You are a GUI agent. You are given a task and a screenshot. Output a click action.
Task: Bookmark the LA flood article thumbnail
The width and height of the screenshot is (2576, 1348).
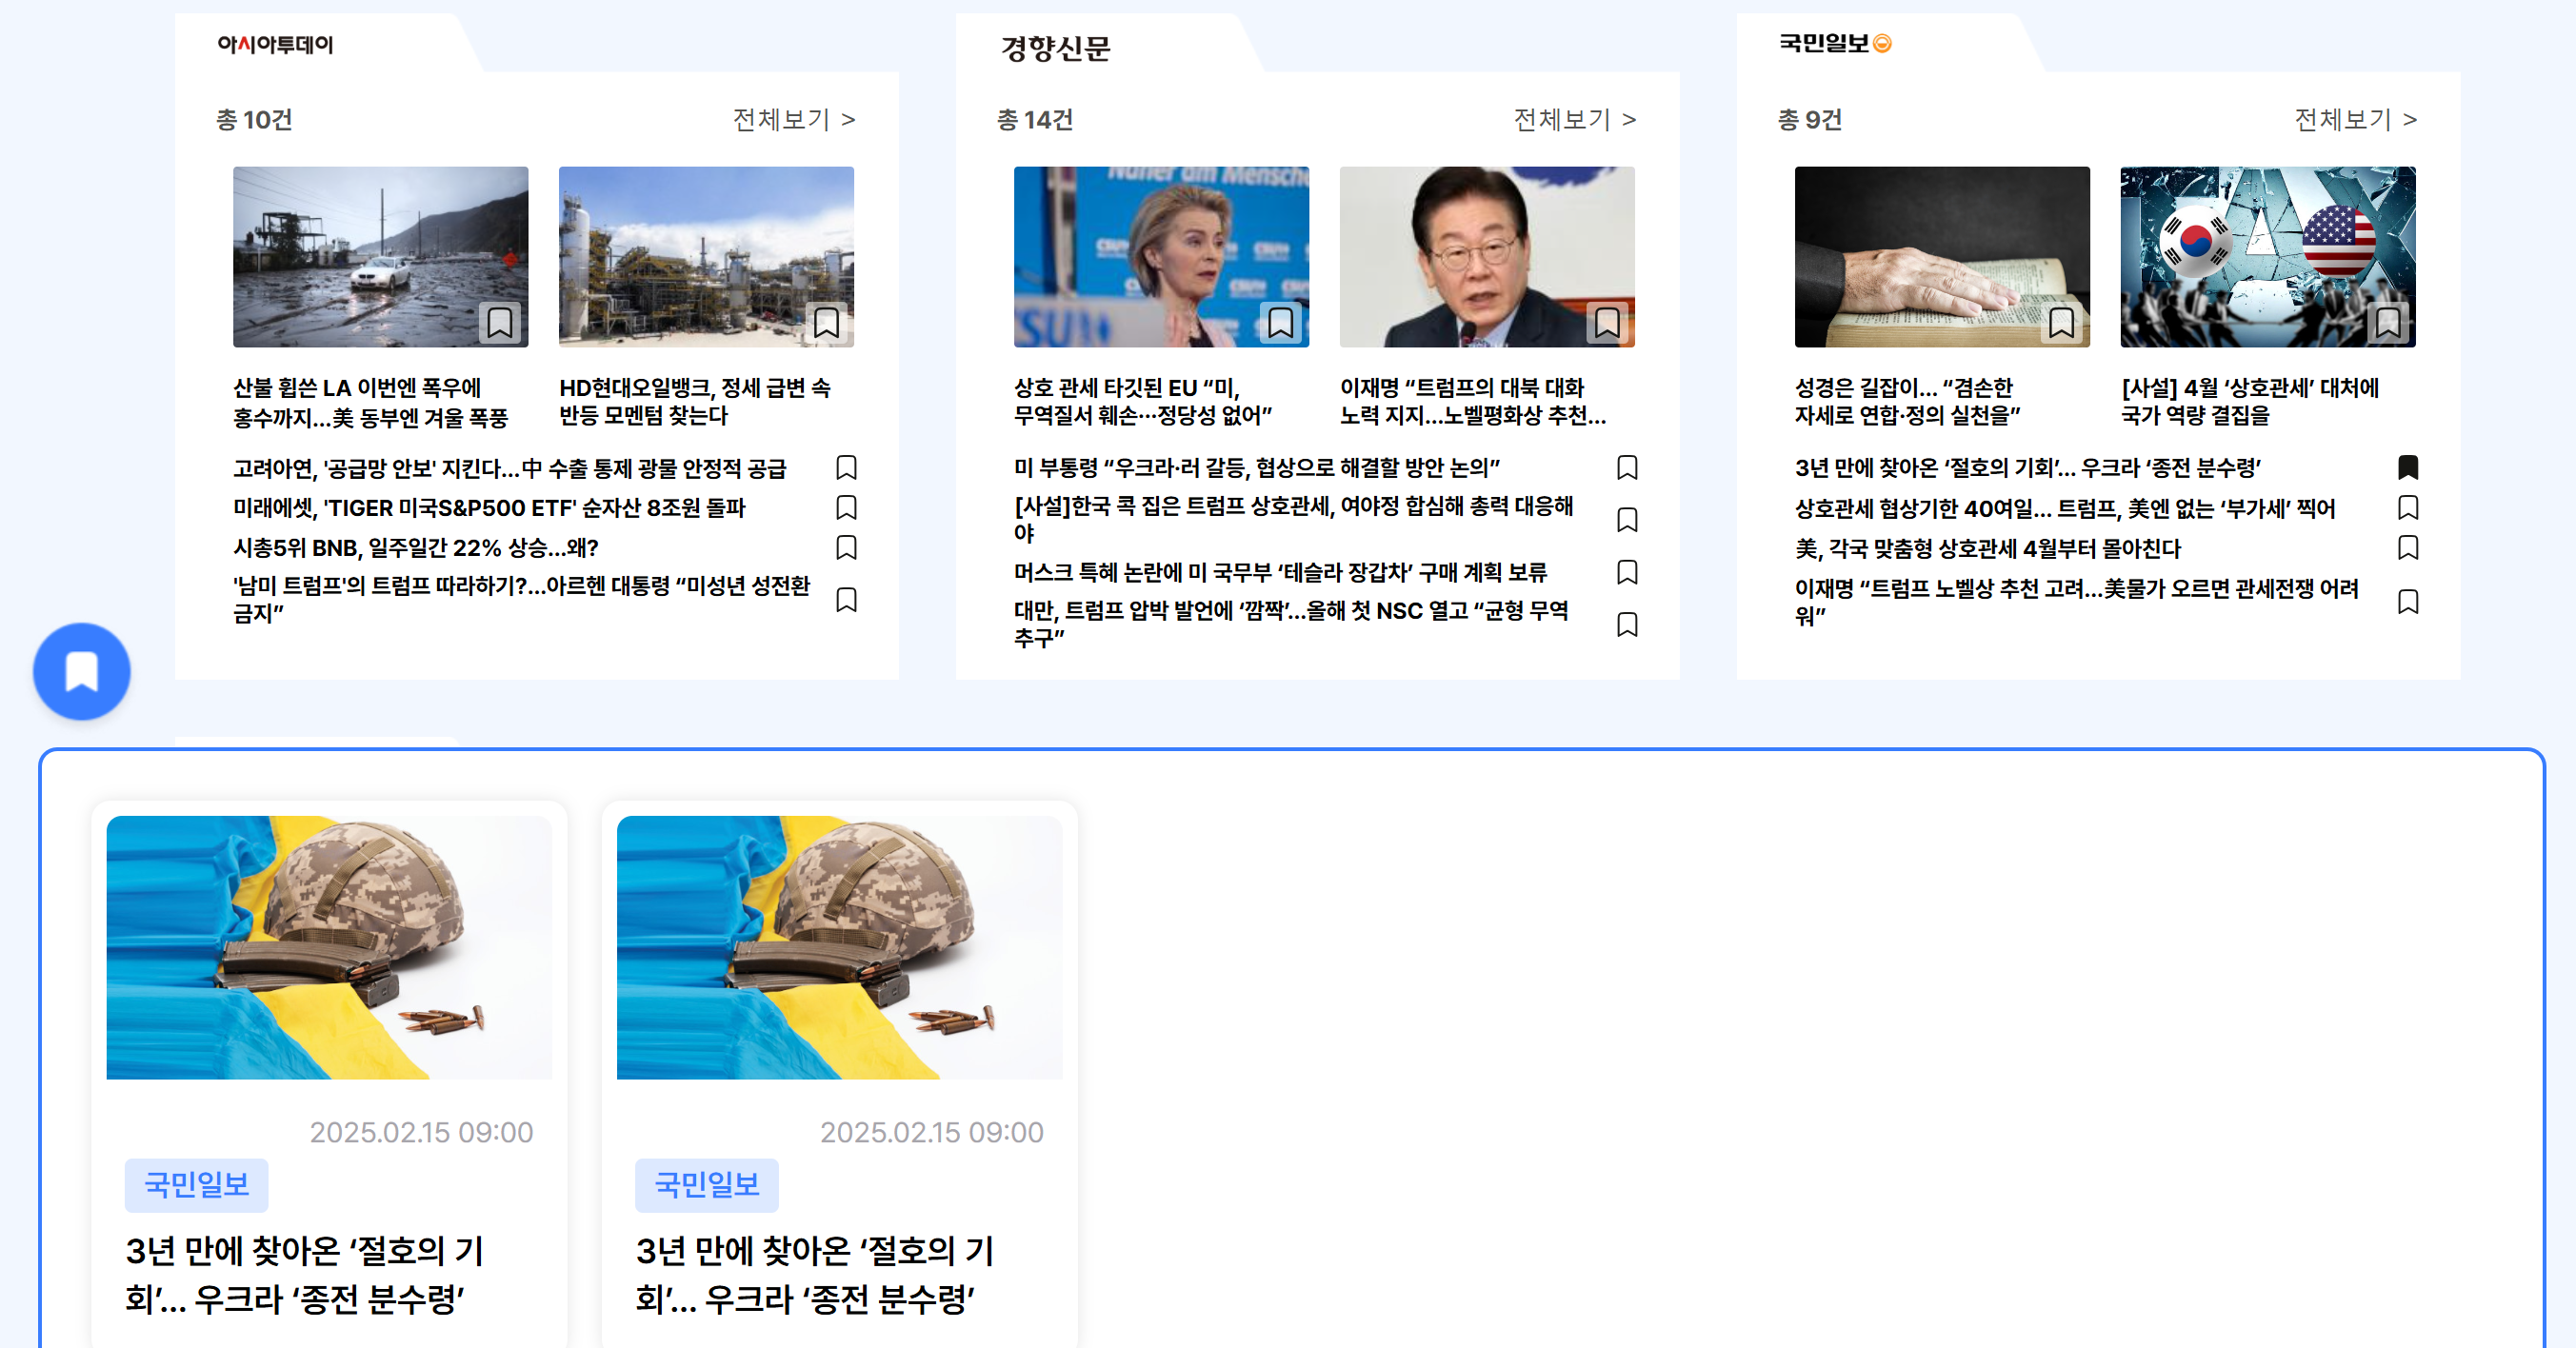point(500,323)
